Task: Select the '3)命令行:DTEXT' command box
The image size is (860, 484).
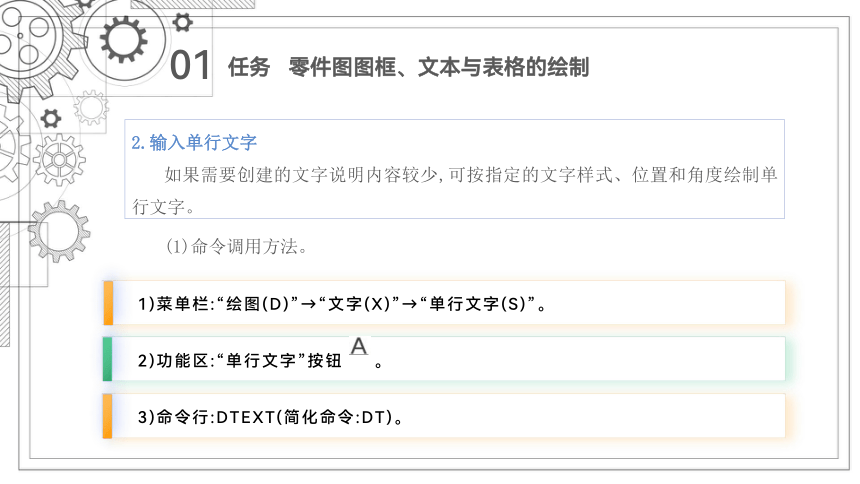Action: point(444,416)
